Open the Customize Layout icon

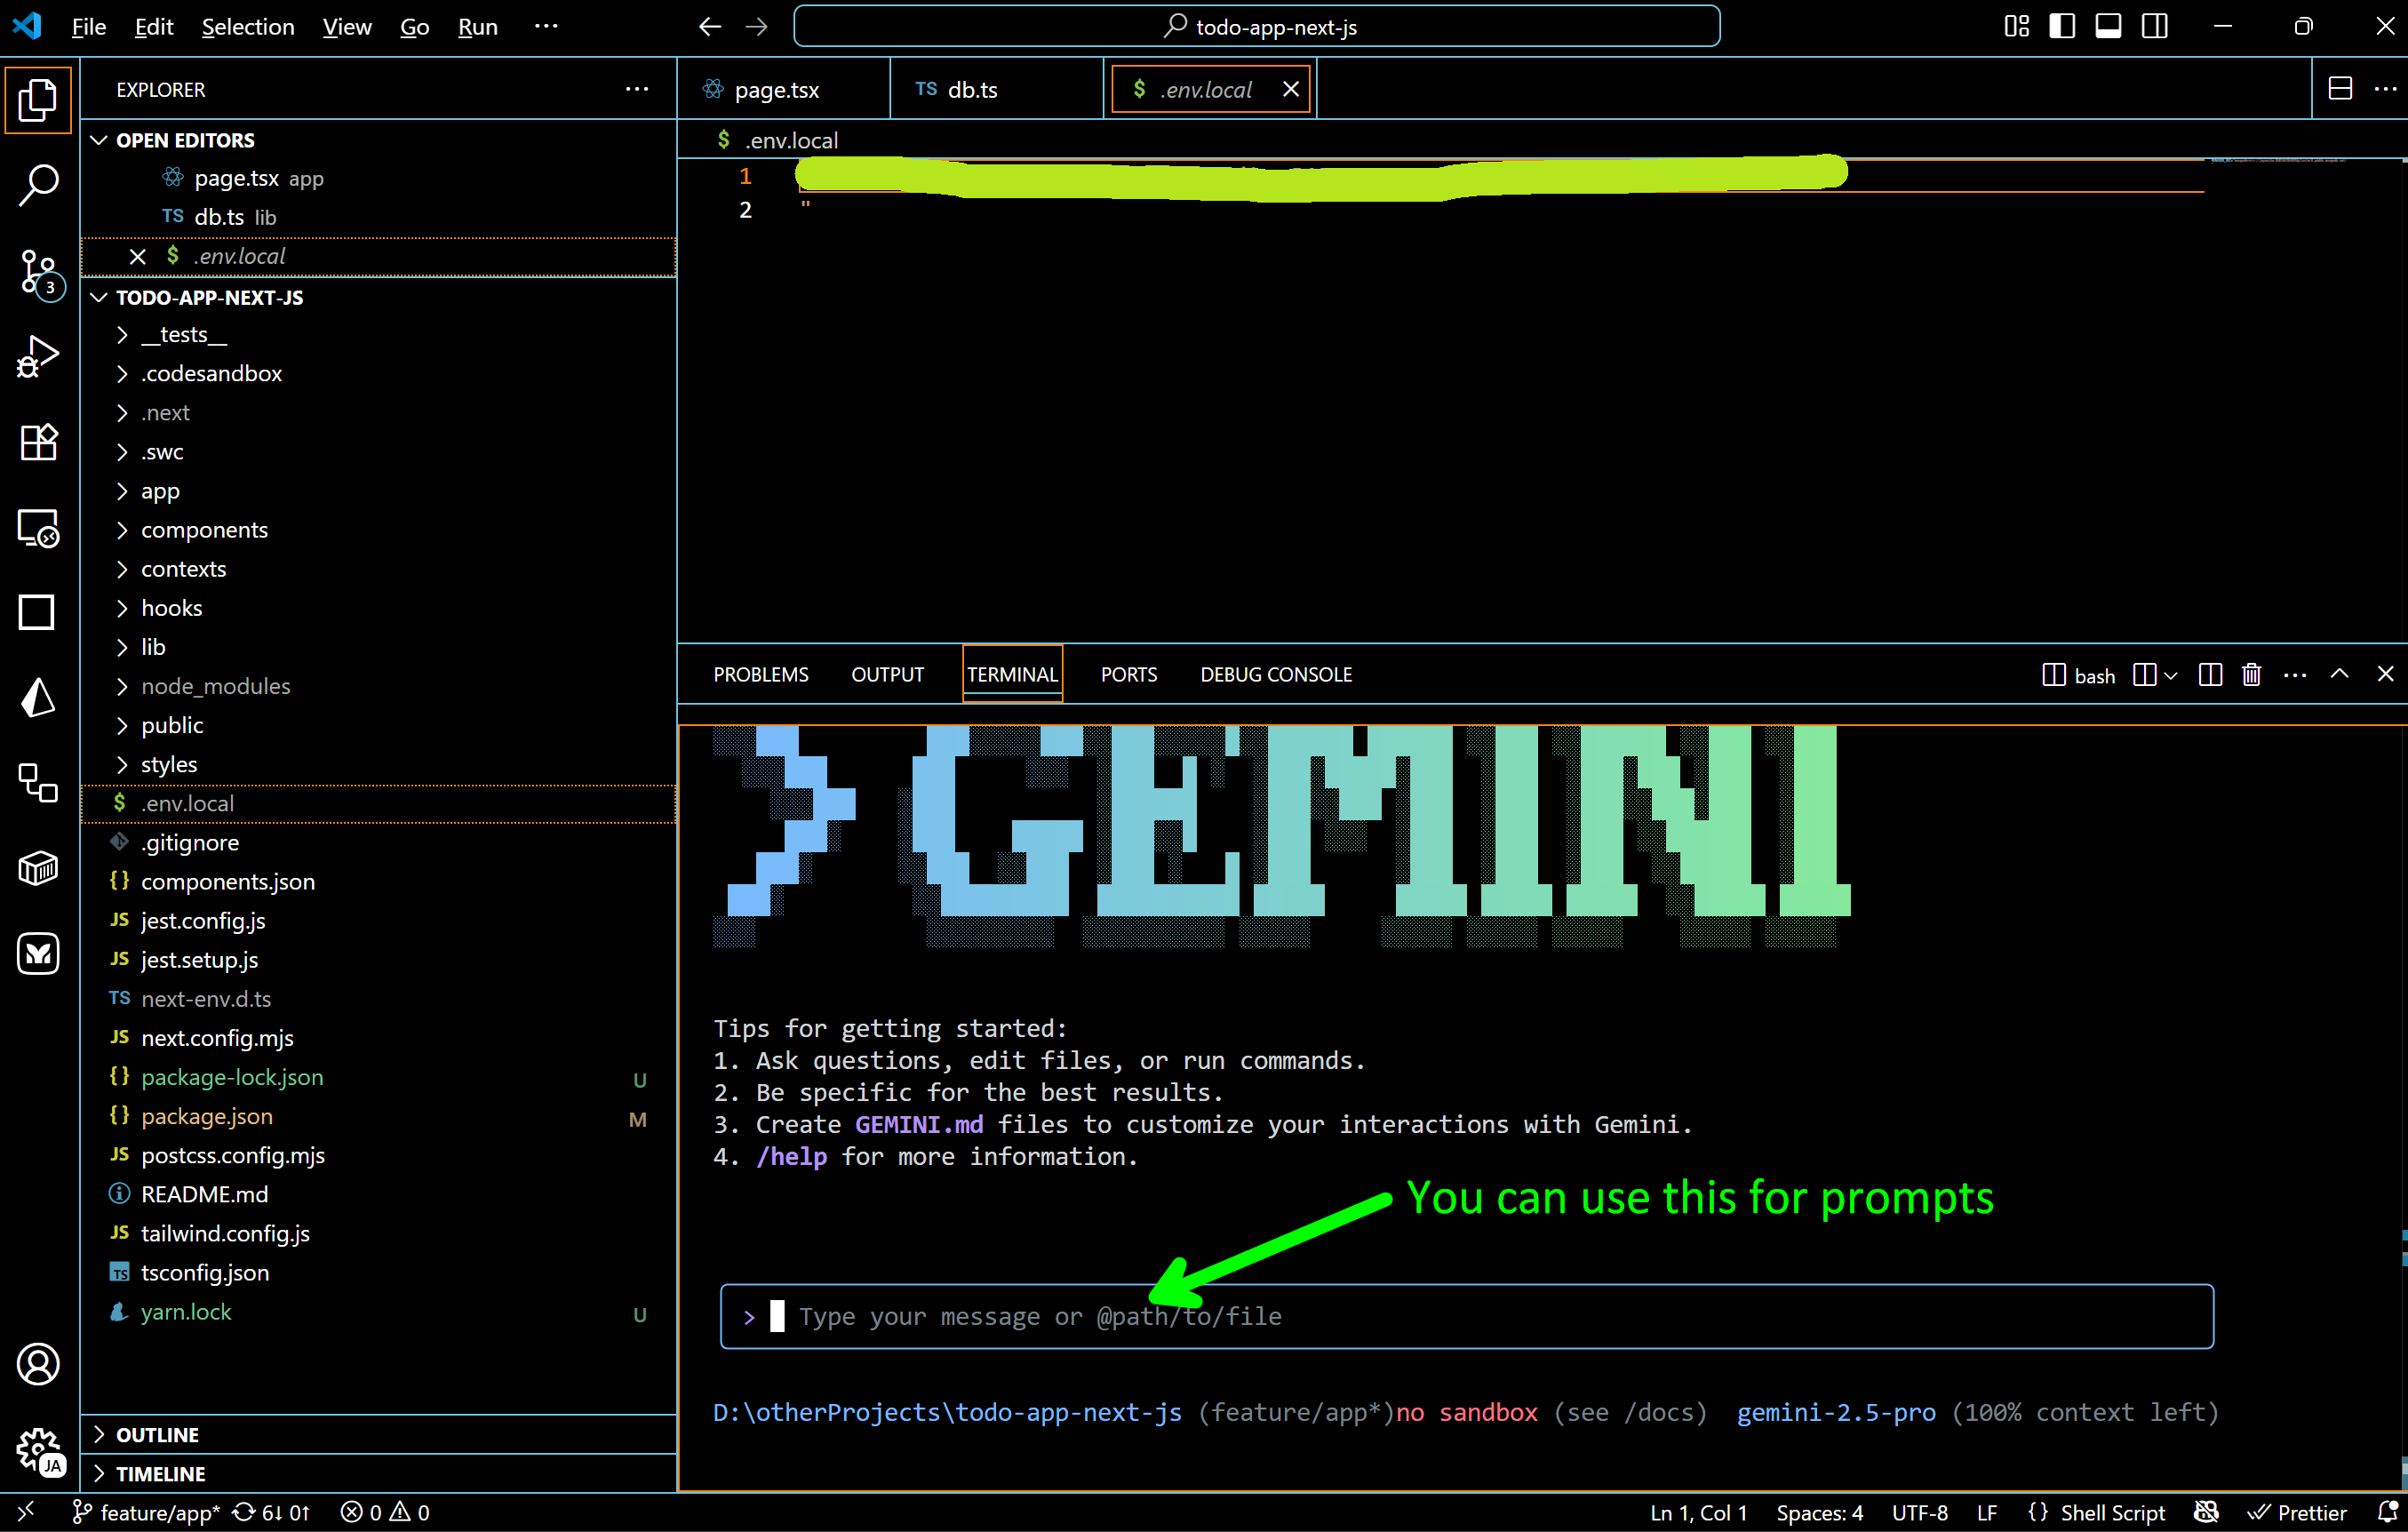[x=2017, y=27]
